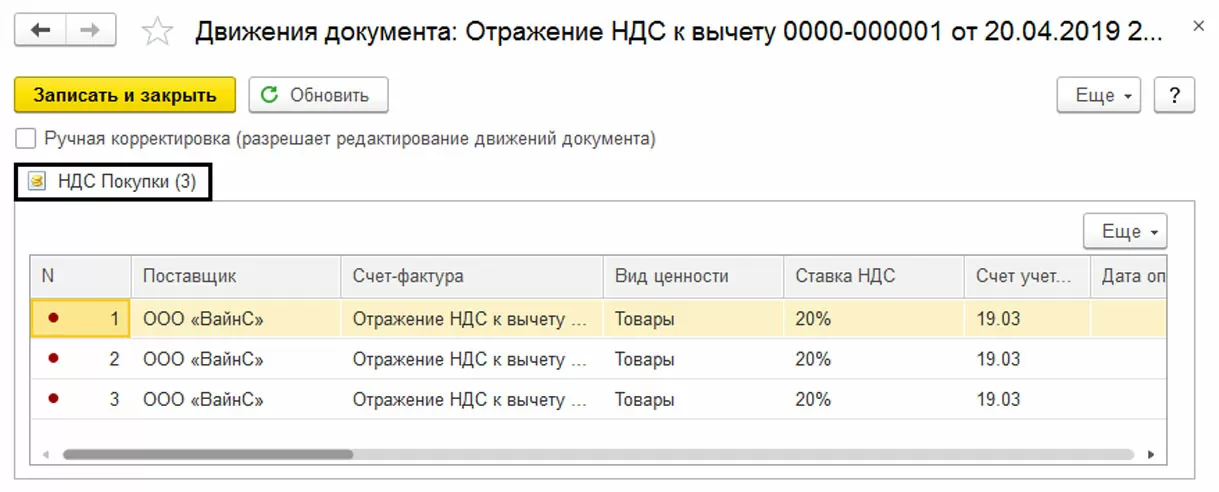The height and width of the screenshot is (492, 1219).
Task: Enable the Ручная корректировка checkbox
Action: (x=26, y=139)
